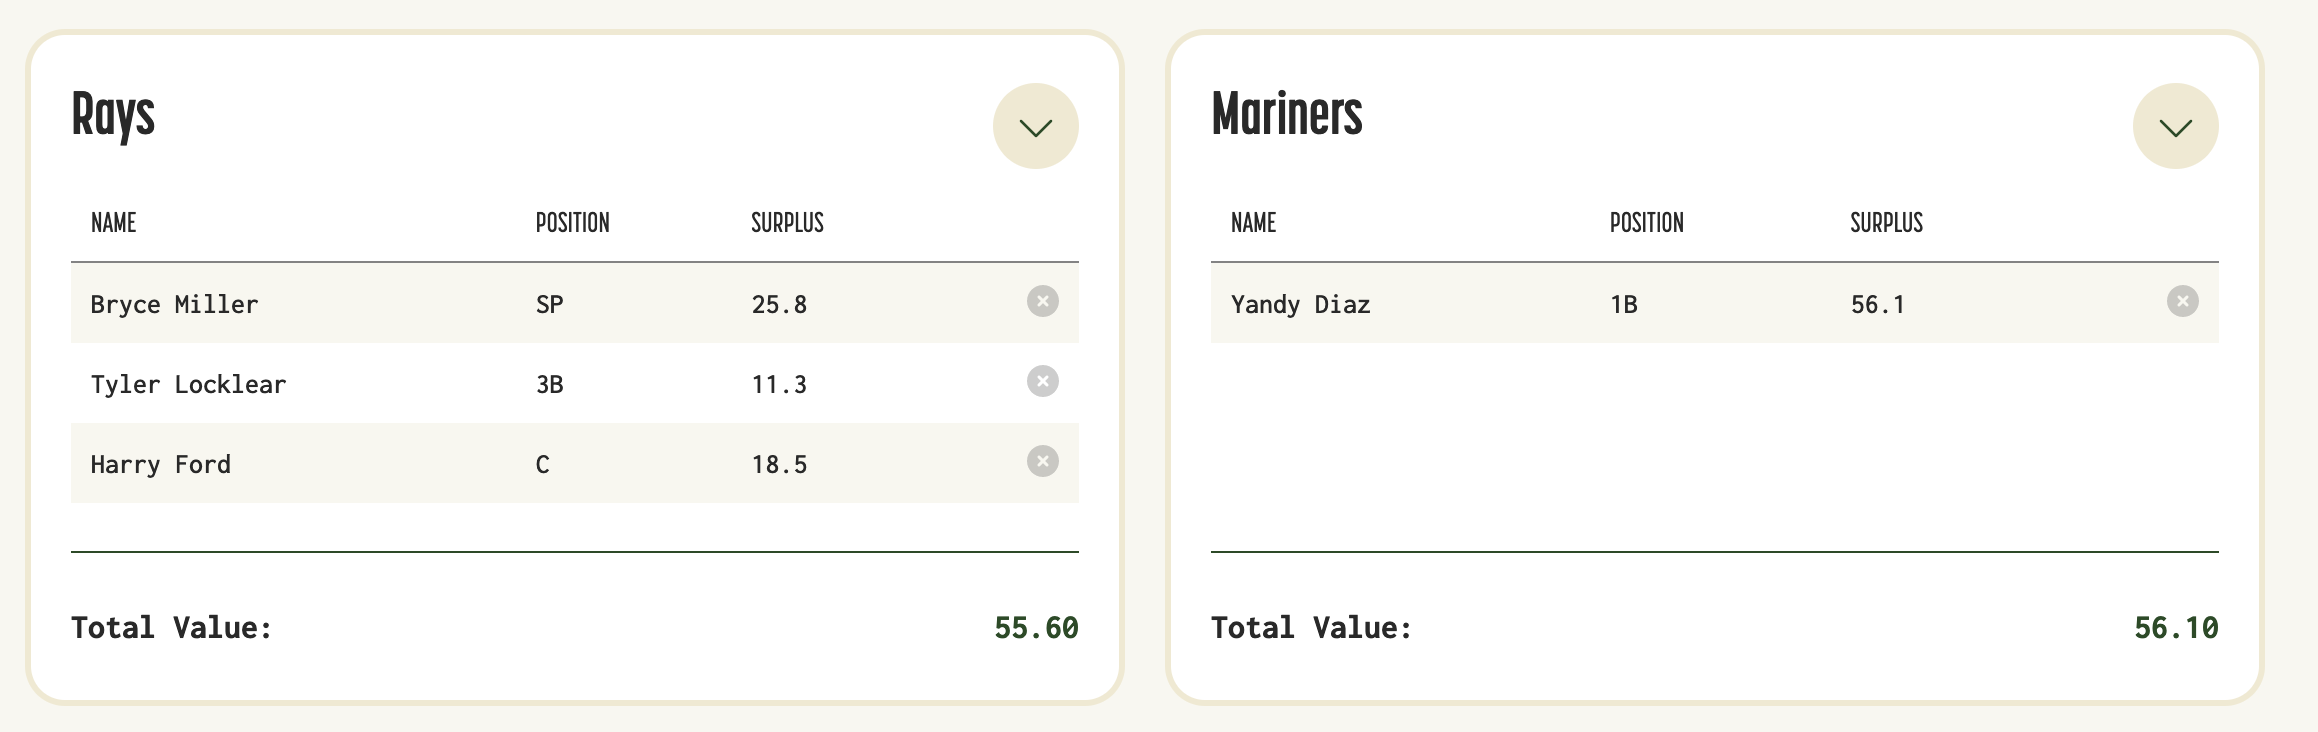Click the Mariners total value 56.10
The height and width of the screenshot is (732, 2318).
[x=2176, y=628]
